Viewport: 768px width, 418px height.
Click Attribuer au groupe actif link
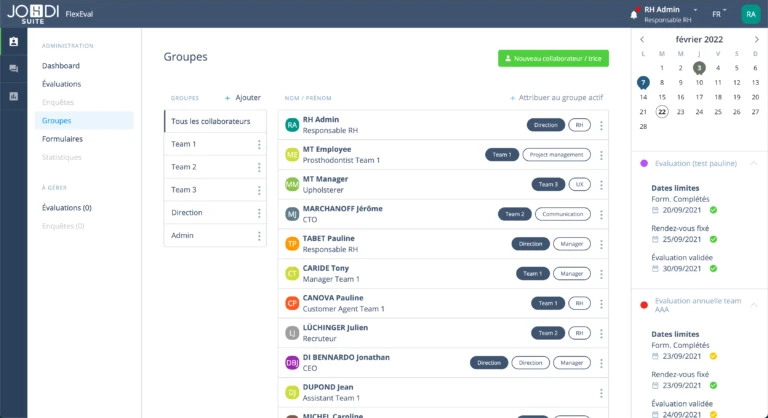tap(556, 98)
